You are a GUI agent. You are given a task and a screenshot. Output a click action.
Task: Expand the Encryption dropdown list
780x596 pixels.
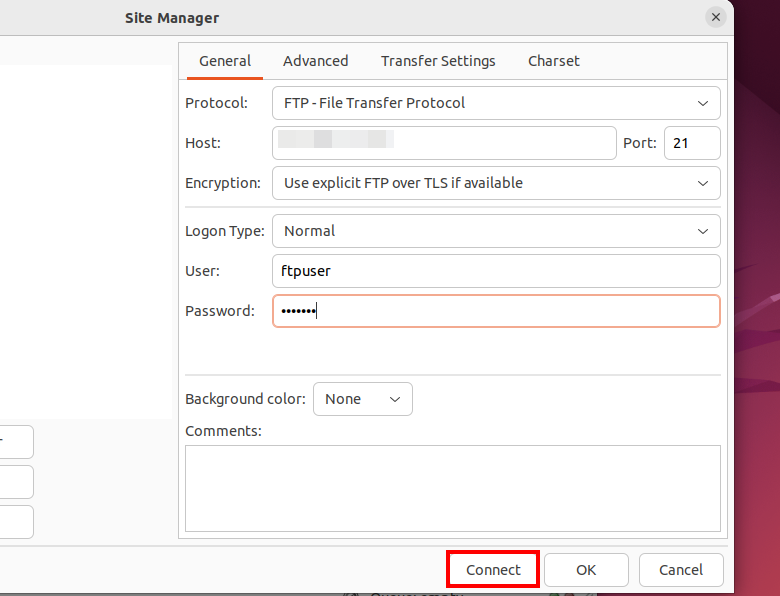[496, 183]
